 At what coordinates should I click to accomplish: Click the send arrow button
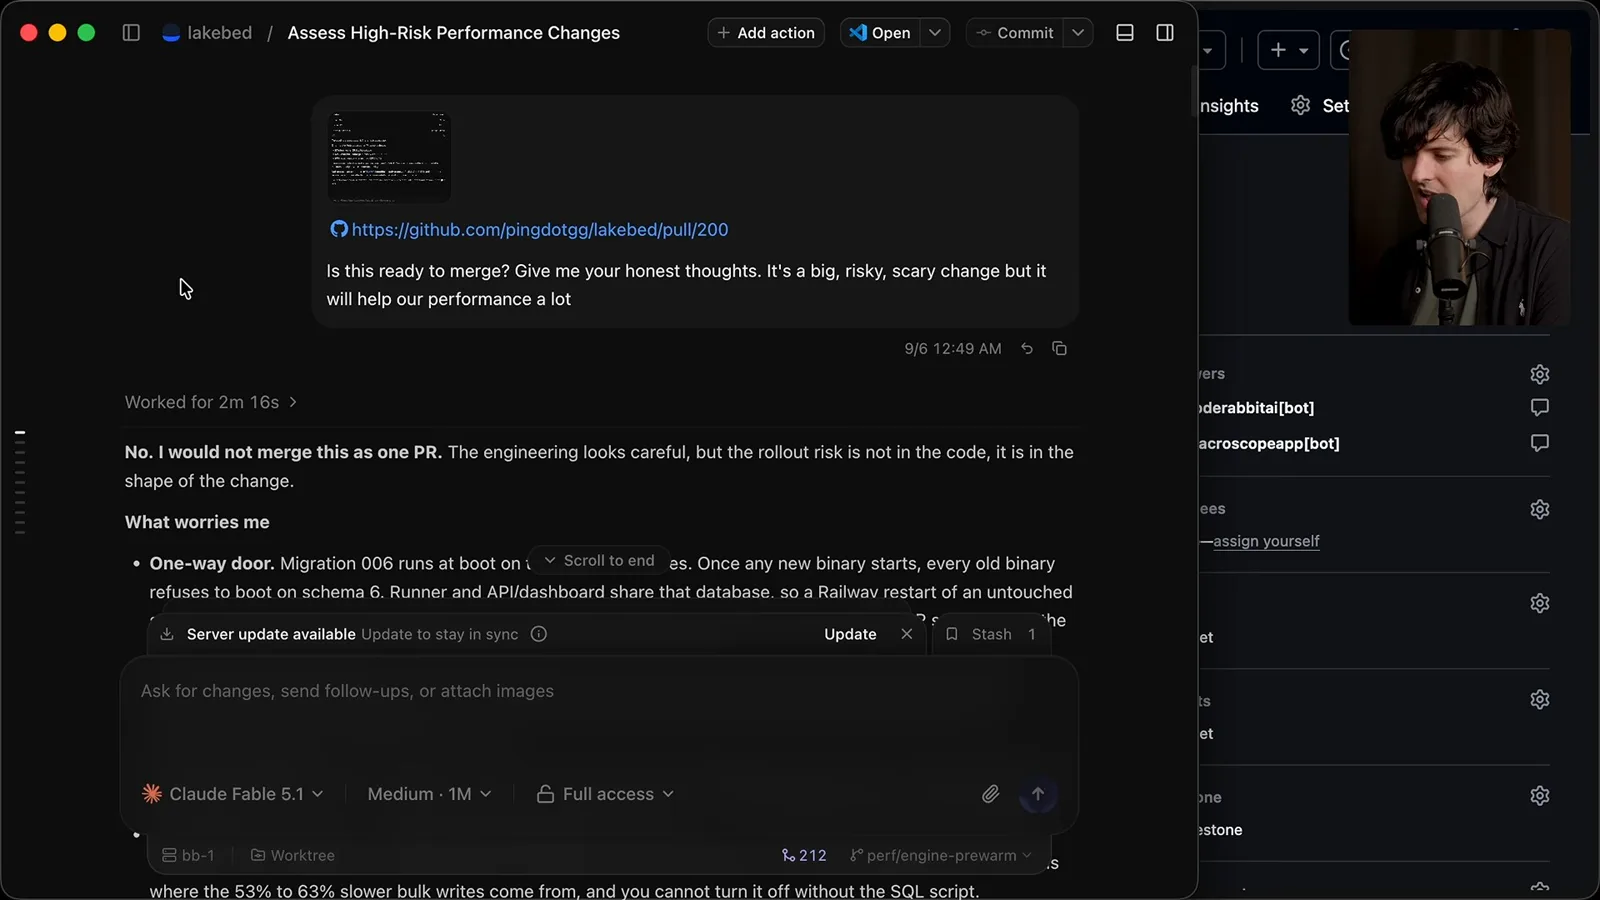tap(1038, 794)
